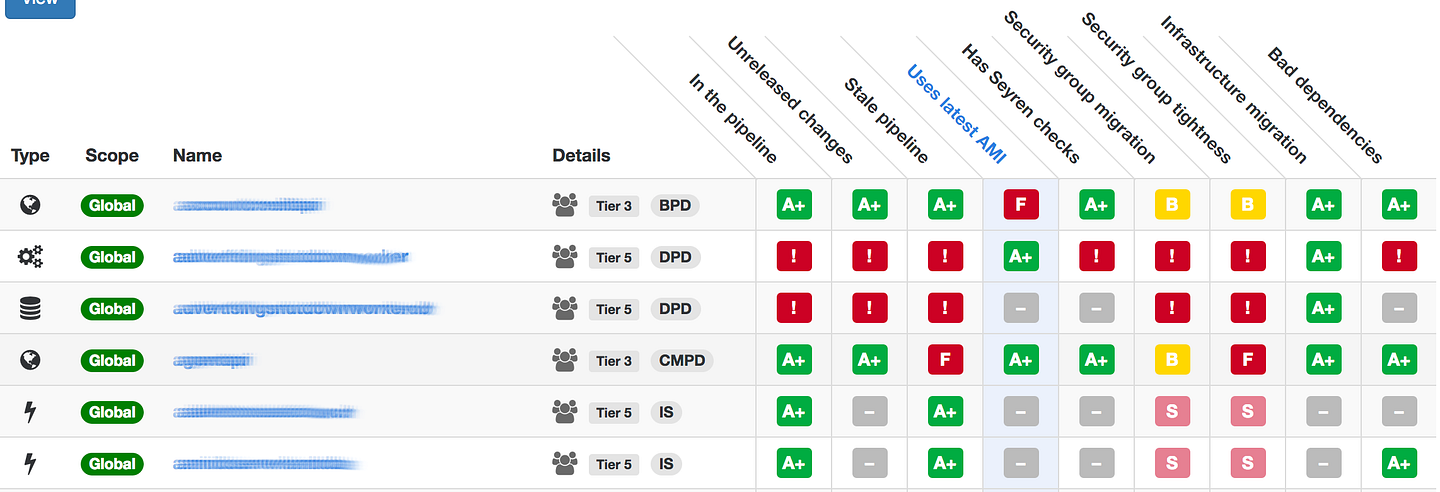This screenshot has width=1440, height=492.
Task: Sort by the Uses latest AMI column header
Action: 956,114
